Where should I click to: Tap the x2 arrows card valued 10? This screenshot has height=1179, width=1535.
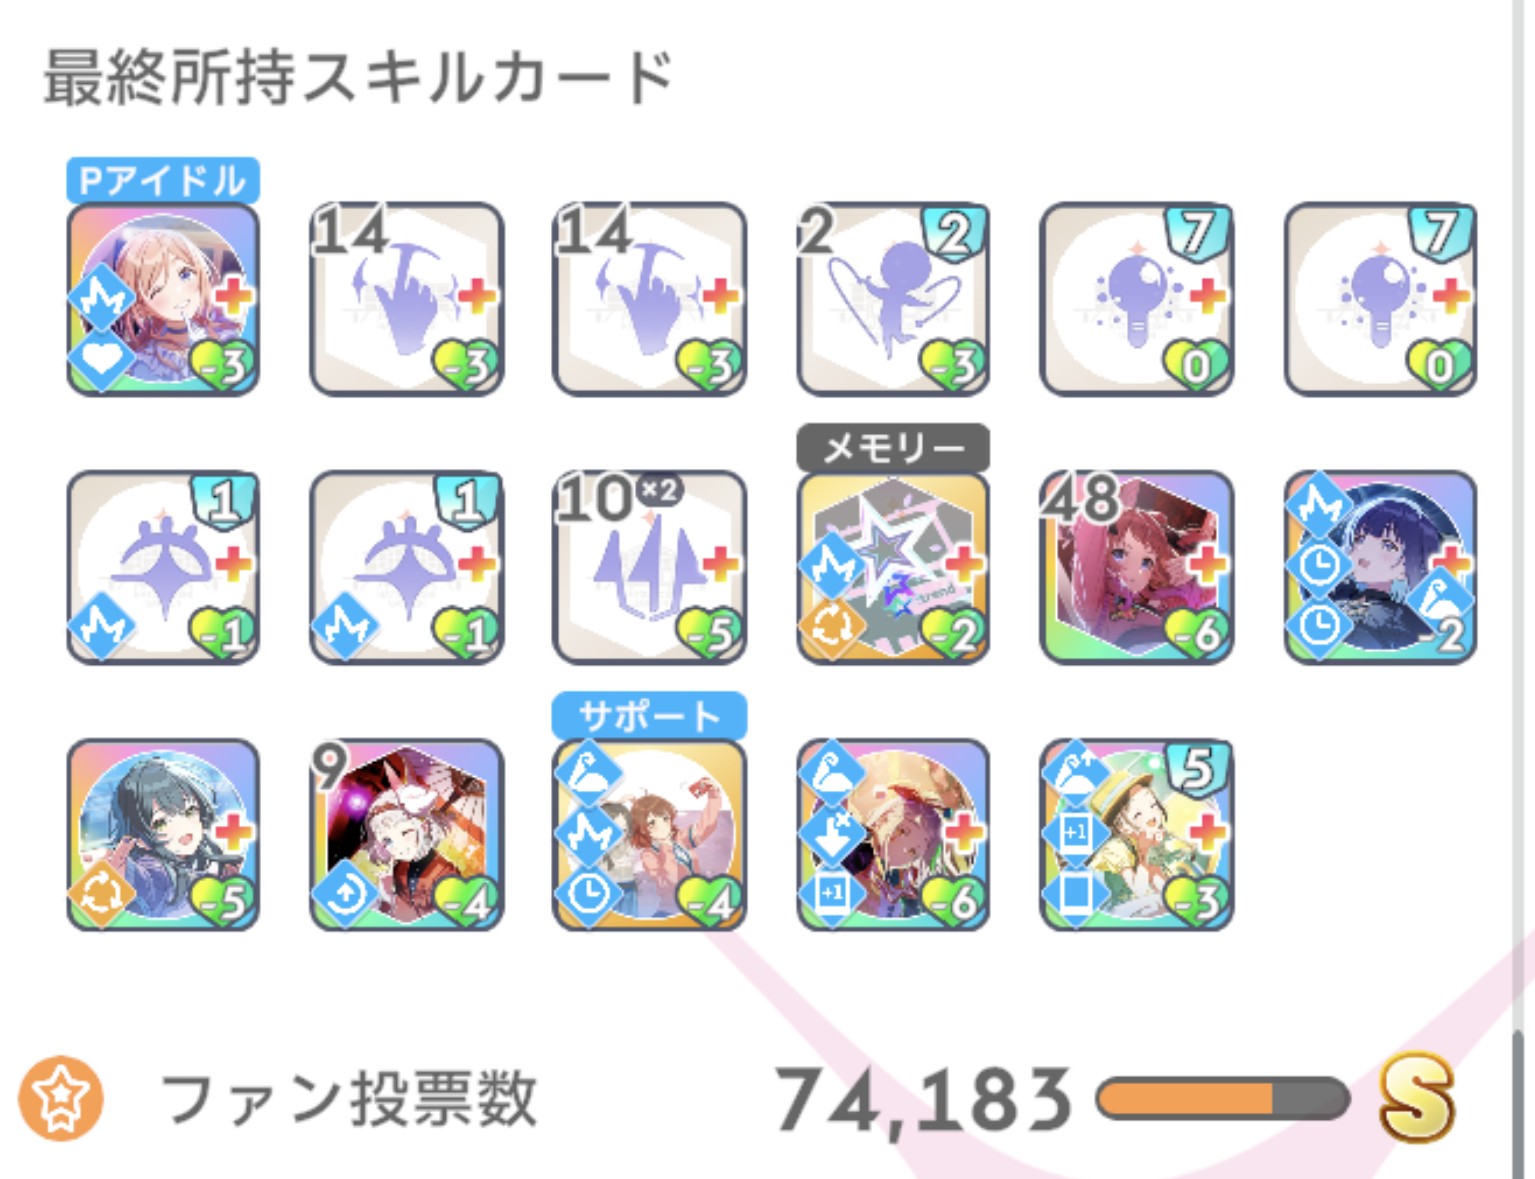tap(650, 567)
